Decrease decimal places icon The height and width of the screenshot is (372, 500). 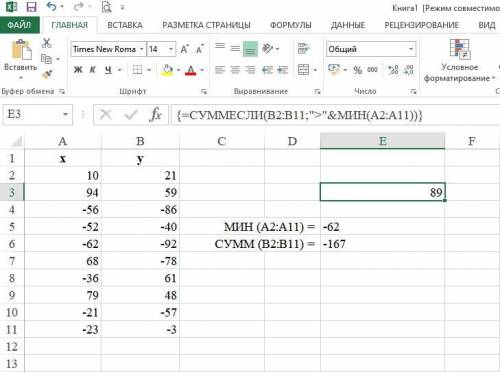[x=409, y=70]
